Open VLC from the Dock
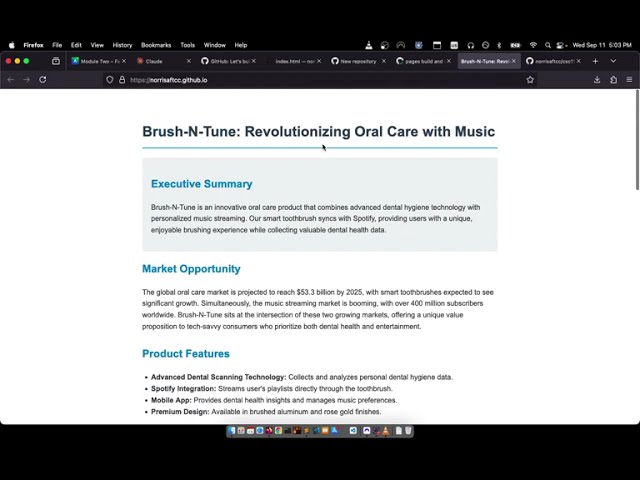Image resolution: width=640 pixels, height=480 pixels. 385,431
